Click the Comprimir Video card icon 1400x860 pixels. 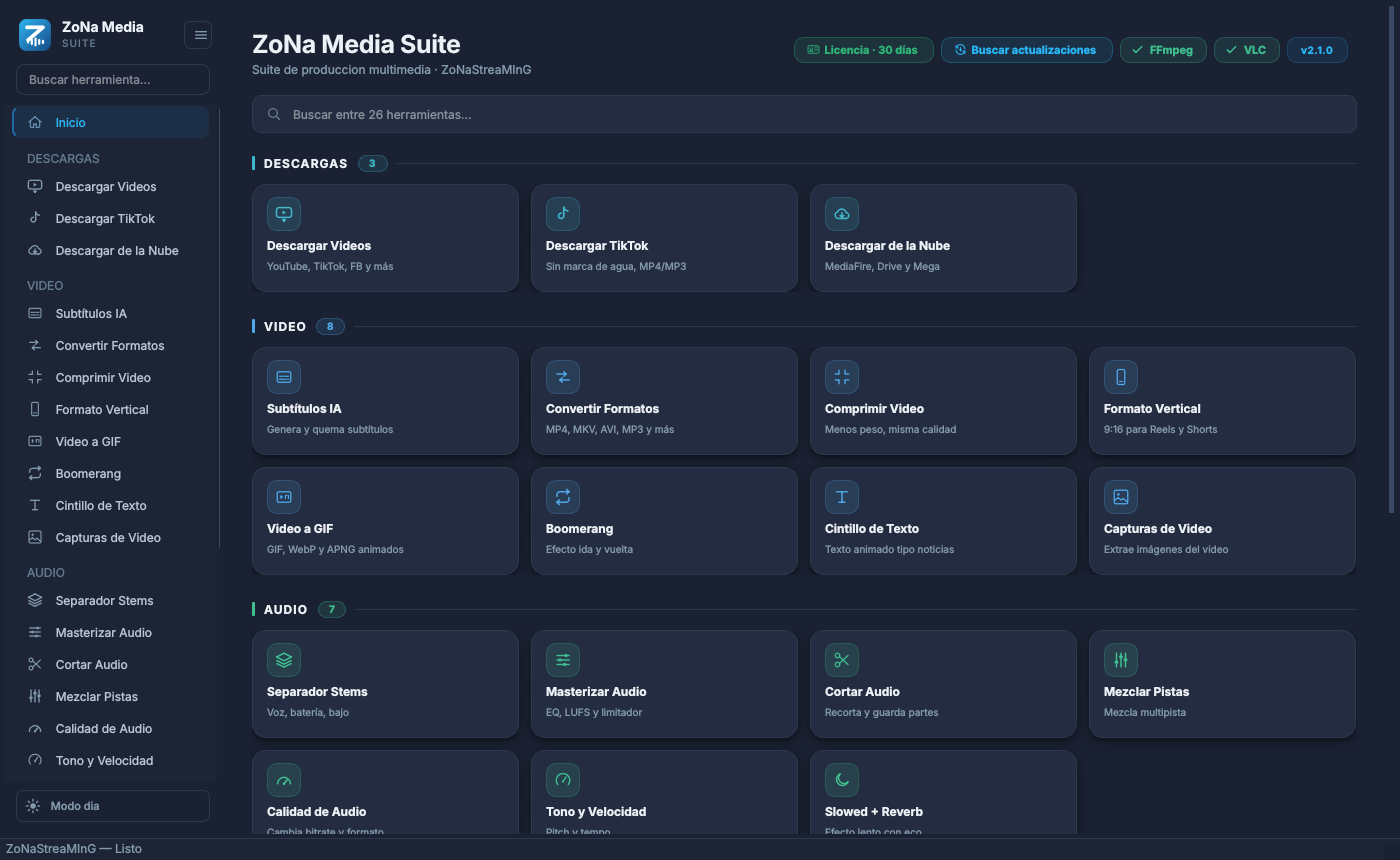tap(842, 377)
